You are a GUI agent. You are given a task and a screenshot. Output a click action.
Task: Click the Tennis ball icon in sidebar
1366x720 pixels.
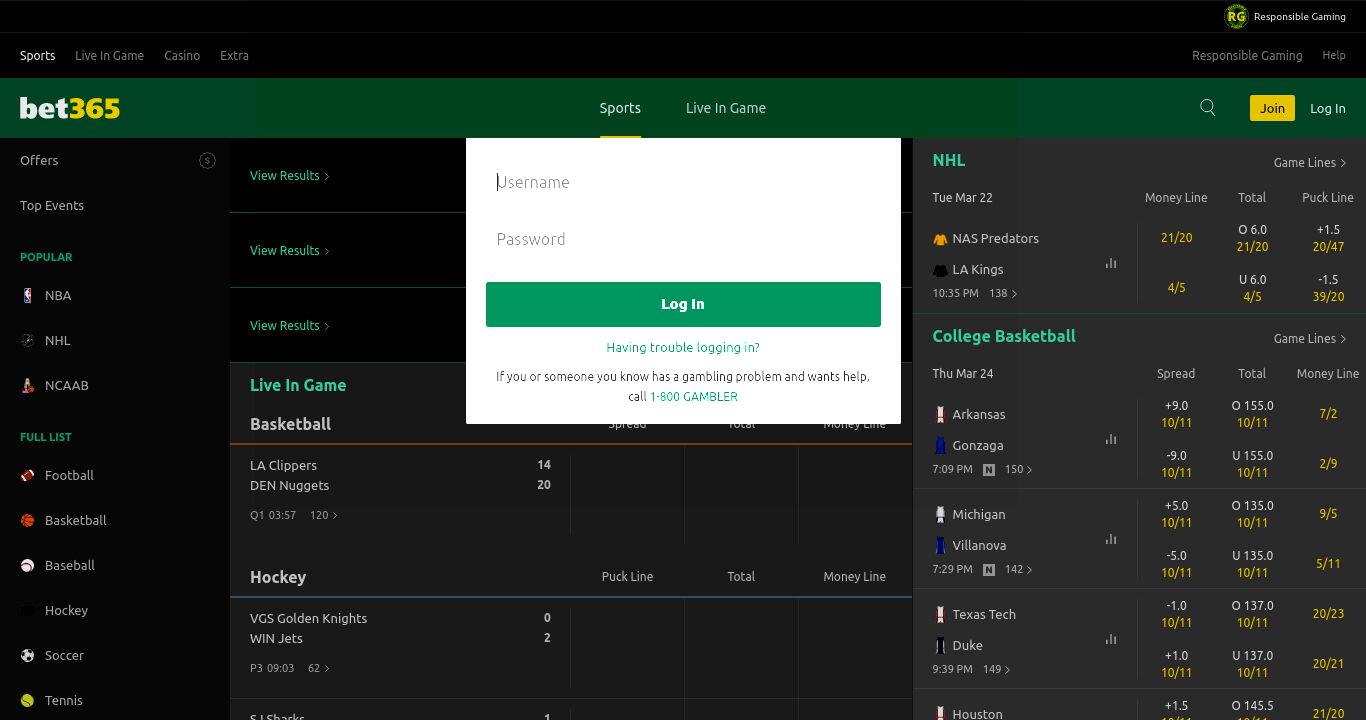pos(28,700)
